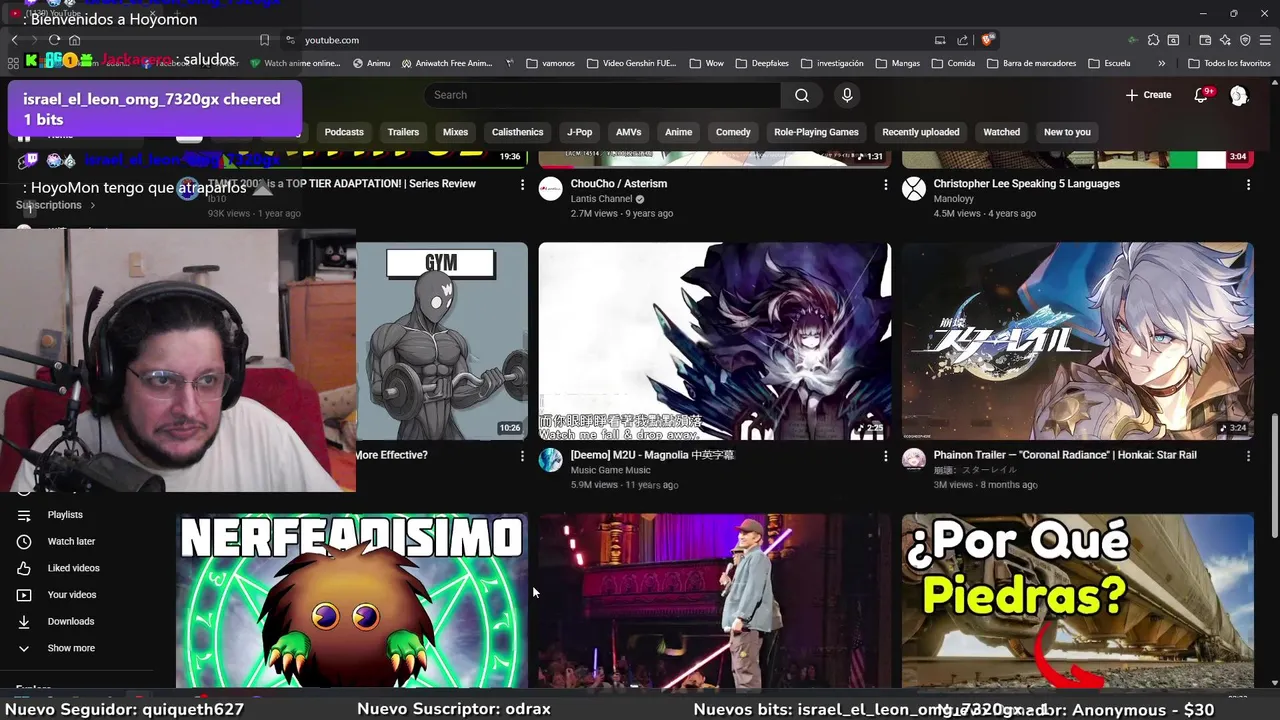
Task: Open options for Christopher Lee Speaking video
Action: pyautogui.click(x=1248, y=185)
